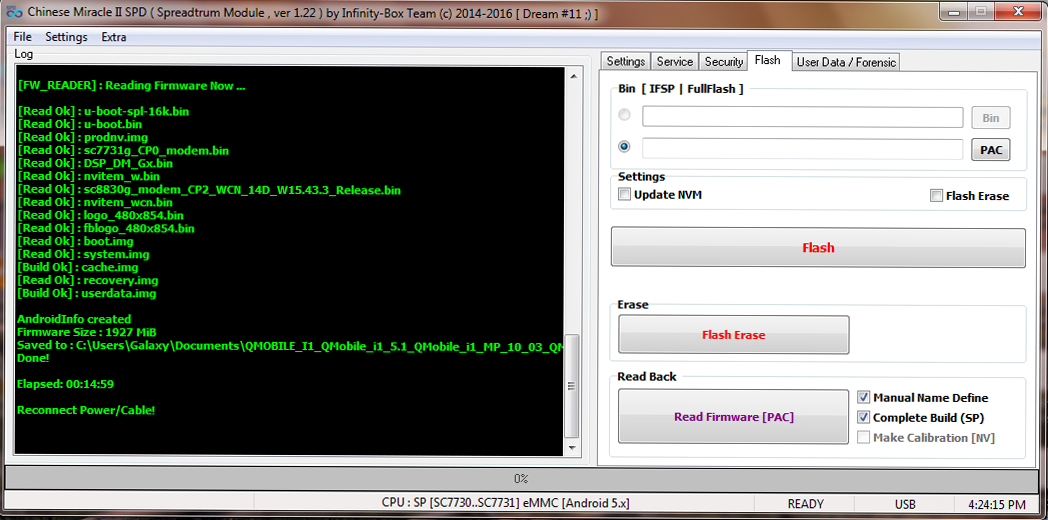1048x520 pixels.
Task: Click the log scrollbar thumb
Action: [x=571, y=386]
